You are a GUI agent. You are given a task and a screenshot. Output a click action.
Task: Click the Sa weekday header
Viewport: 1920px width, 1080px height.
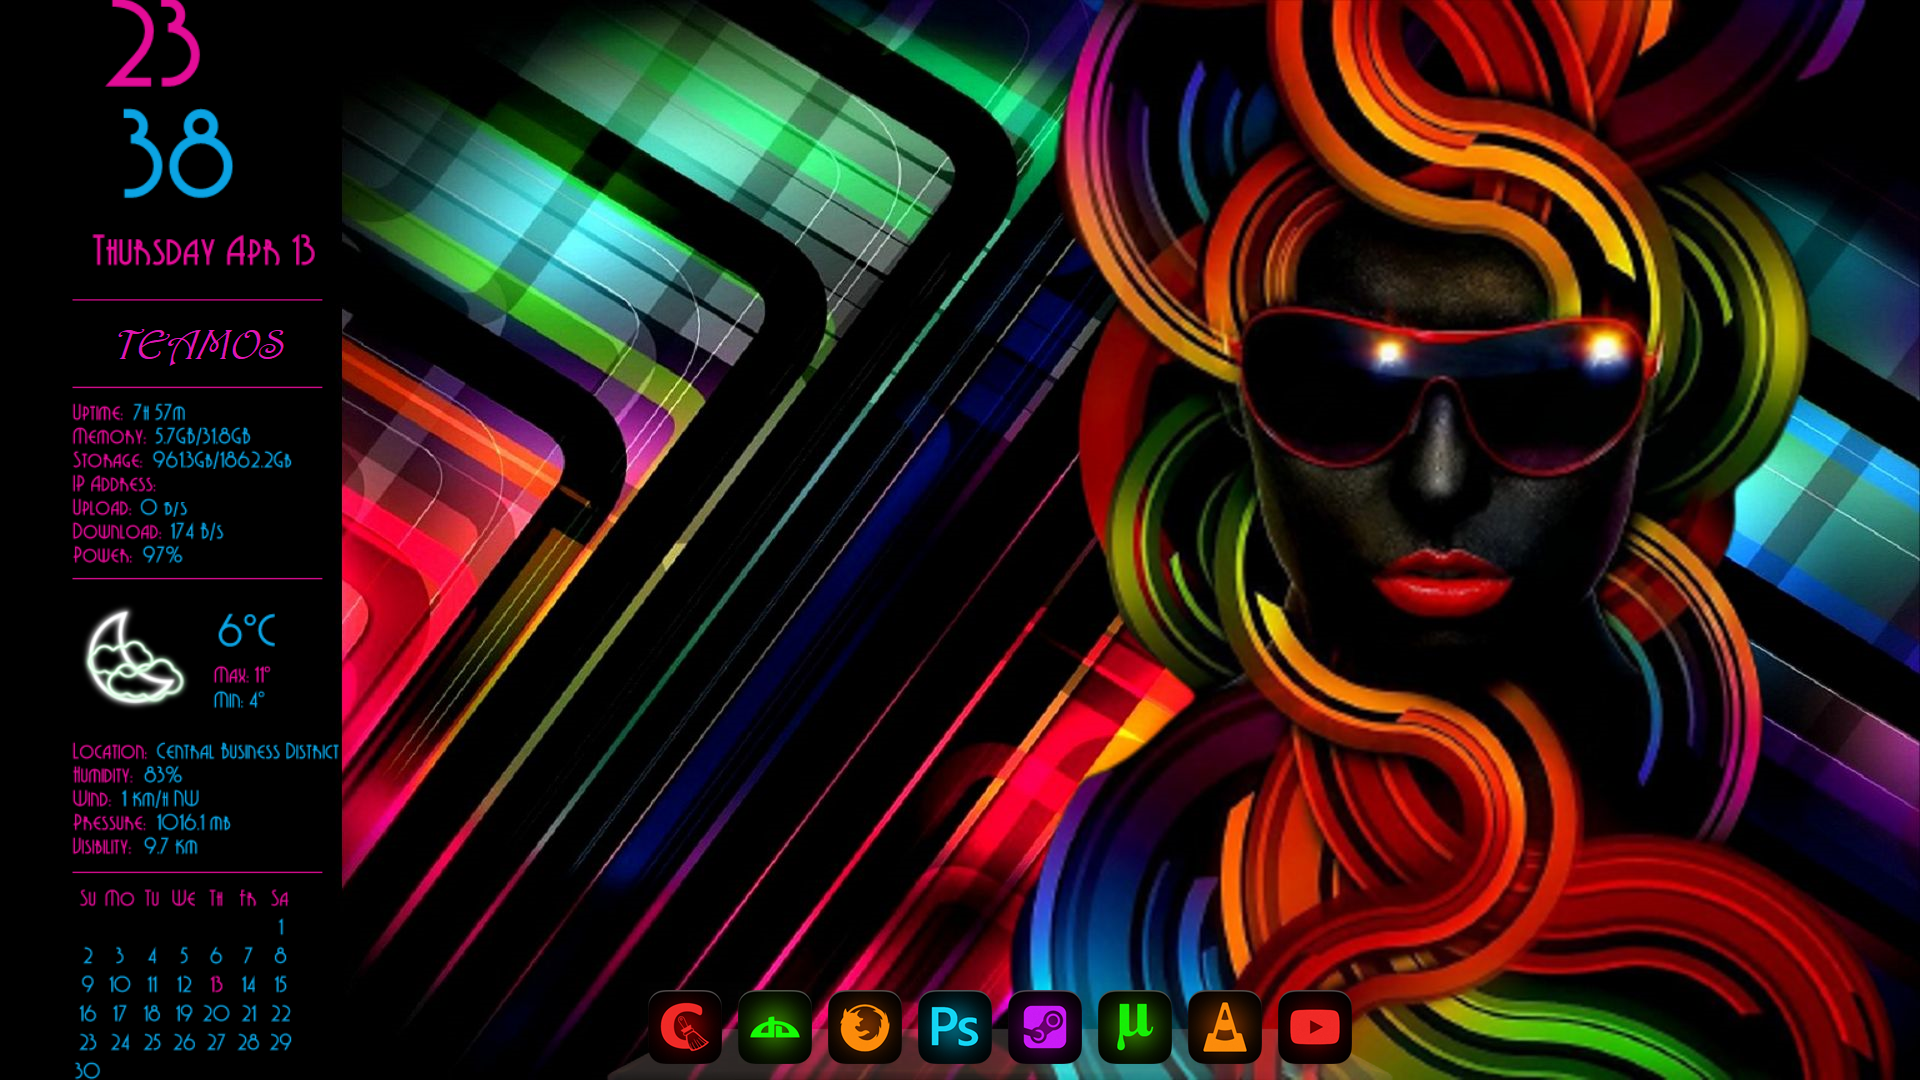280,898
